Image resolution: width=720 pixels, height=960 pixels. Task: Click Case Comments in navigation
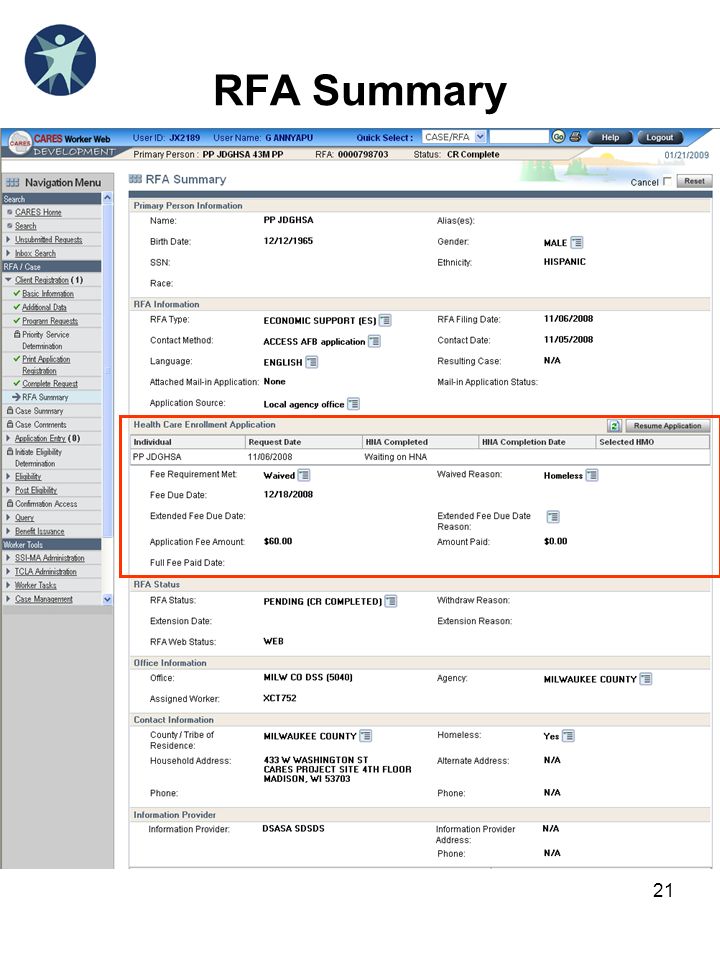click(40, 424)
